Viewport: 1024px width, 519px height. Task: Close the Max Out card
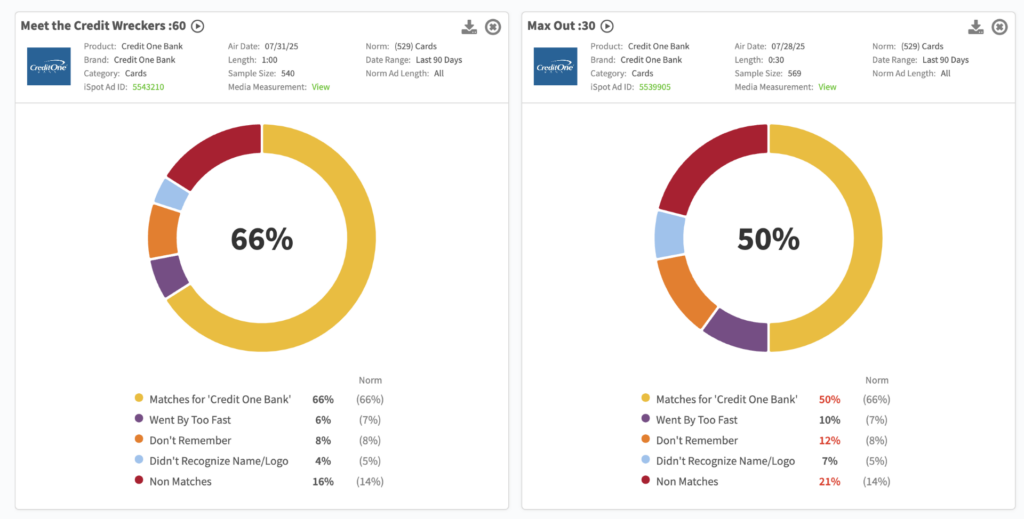(x=999, y=27)
